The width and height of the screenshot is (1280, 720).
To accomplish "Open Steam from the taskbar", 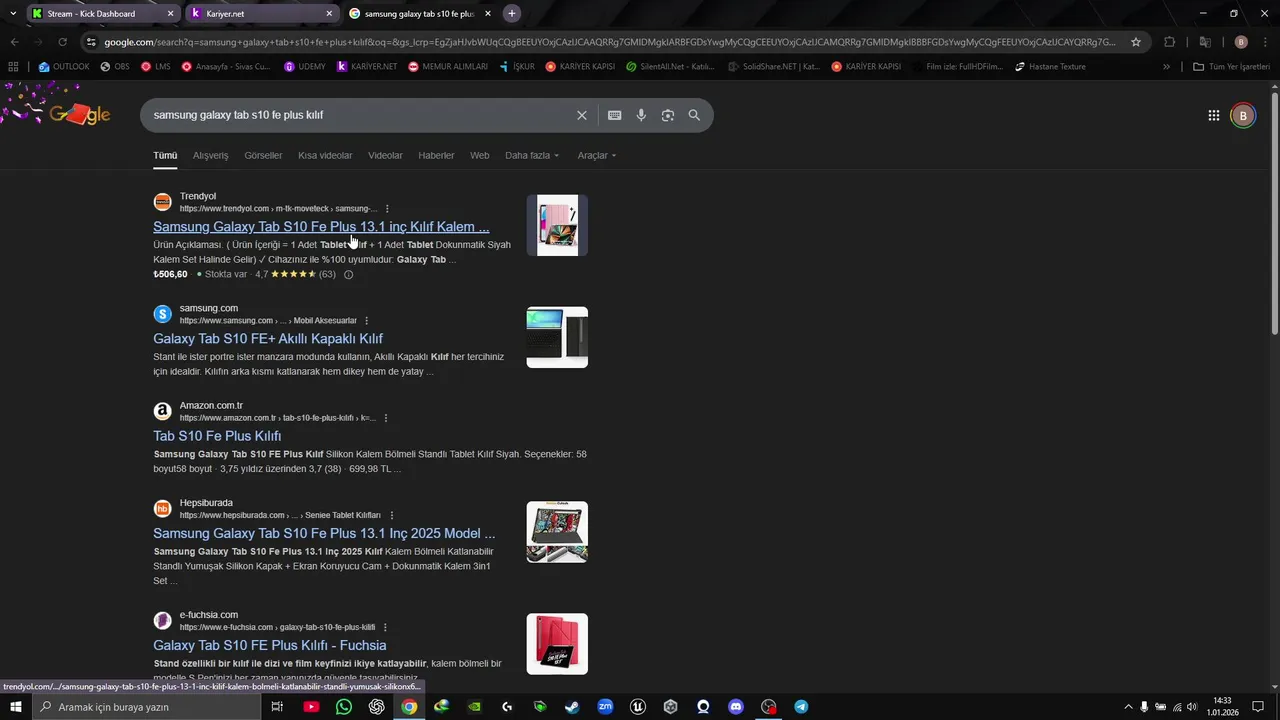I will [572, 707].
